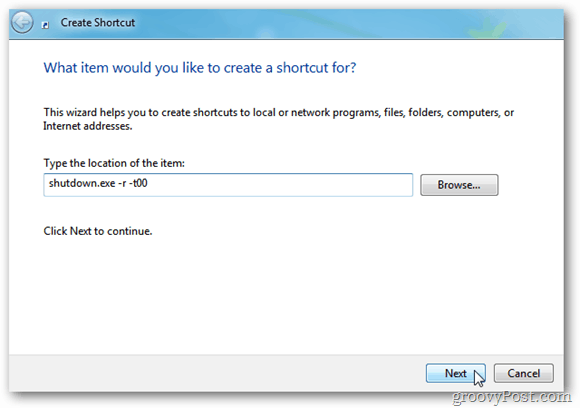This screenshot has height=408, width=580.
Task: Dismiss the wizard with the Cancel button
Action: pyautogui.click(x=523, y=373)
